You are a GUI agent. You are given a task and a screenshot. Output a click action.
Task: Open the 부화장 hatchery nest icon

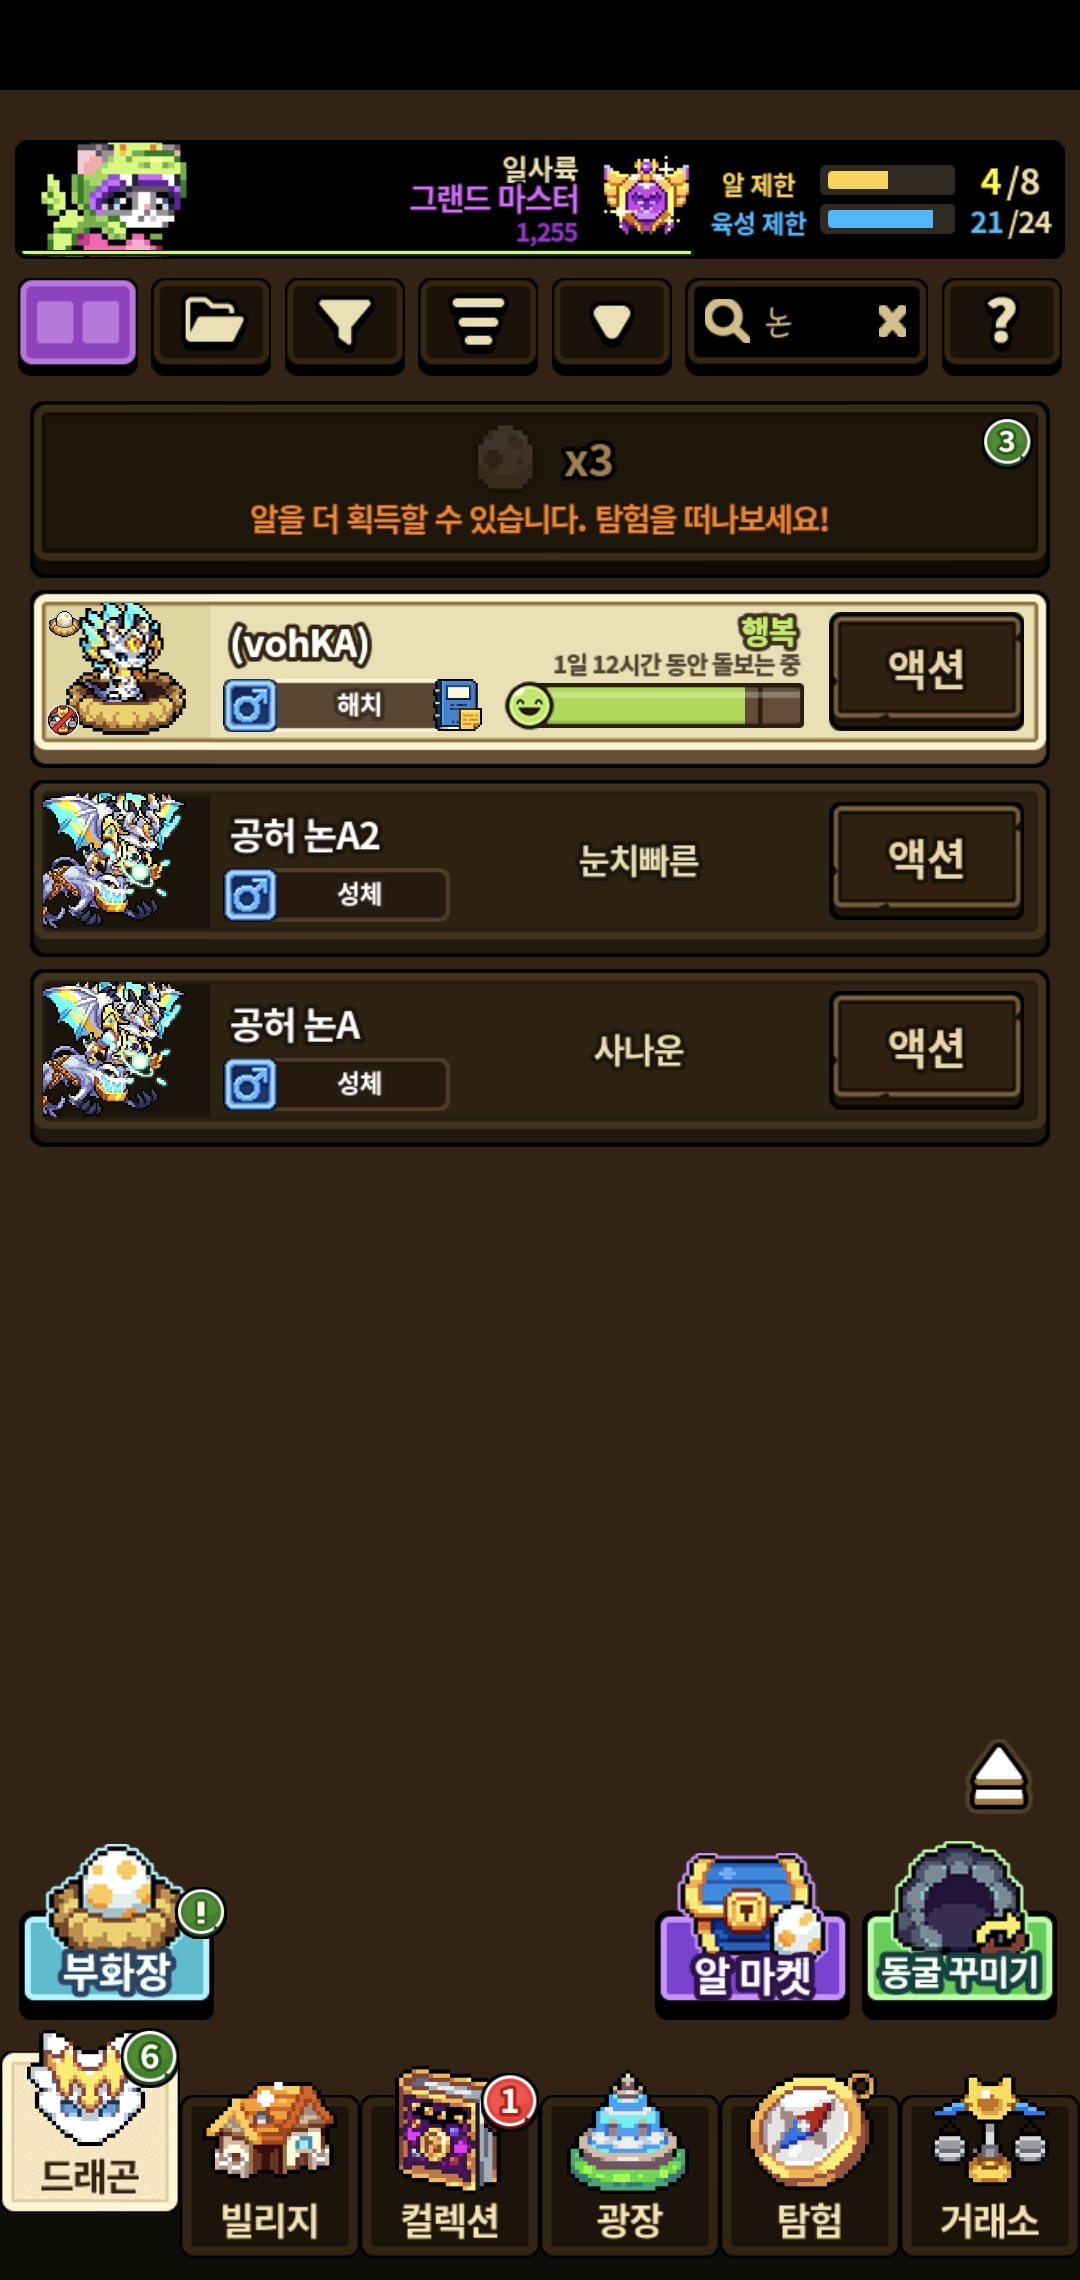[x=118, y=1923]
